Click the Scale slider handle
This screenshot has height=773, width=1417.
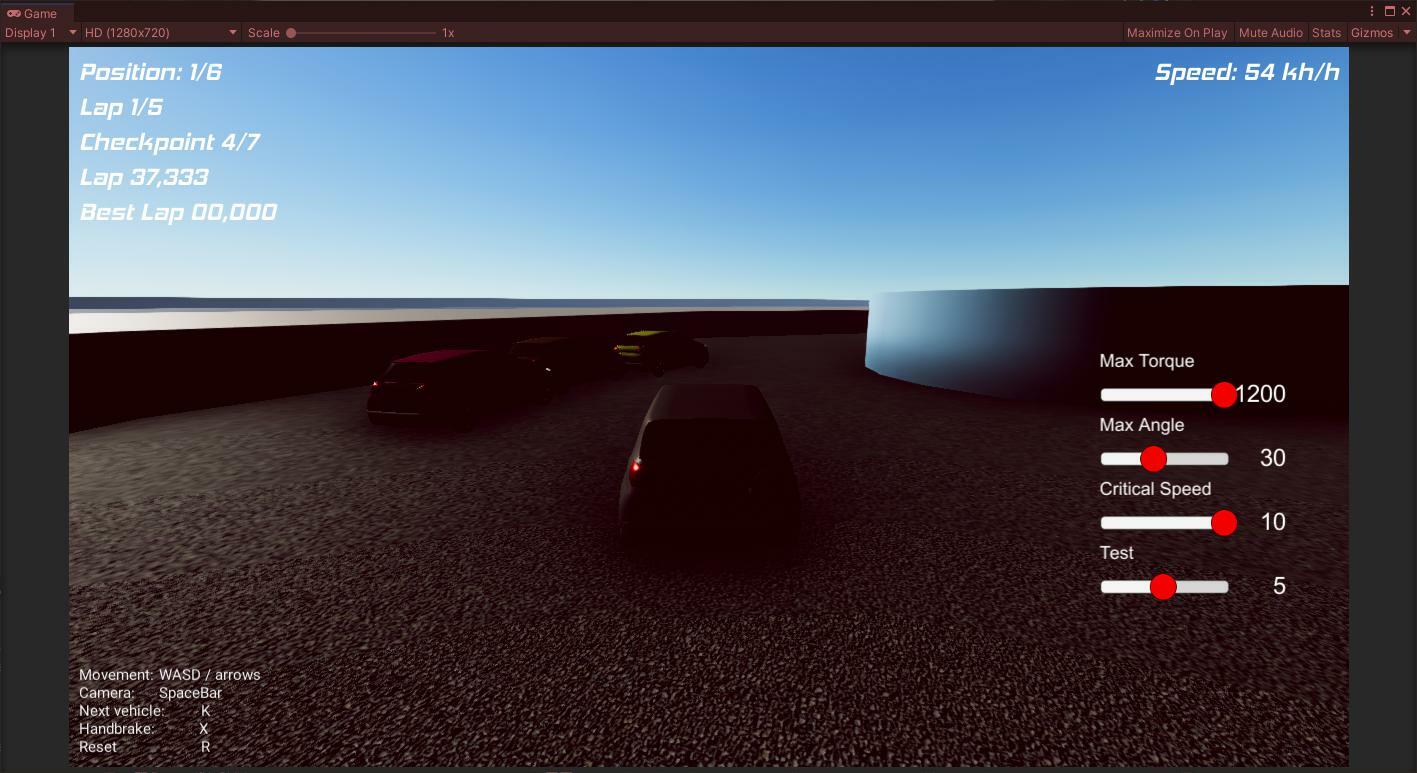coord(291,33)
